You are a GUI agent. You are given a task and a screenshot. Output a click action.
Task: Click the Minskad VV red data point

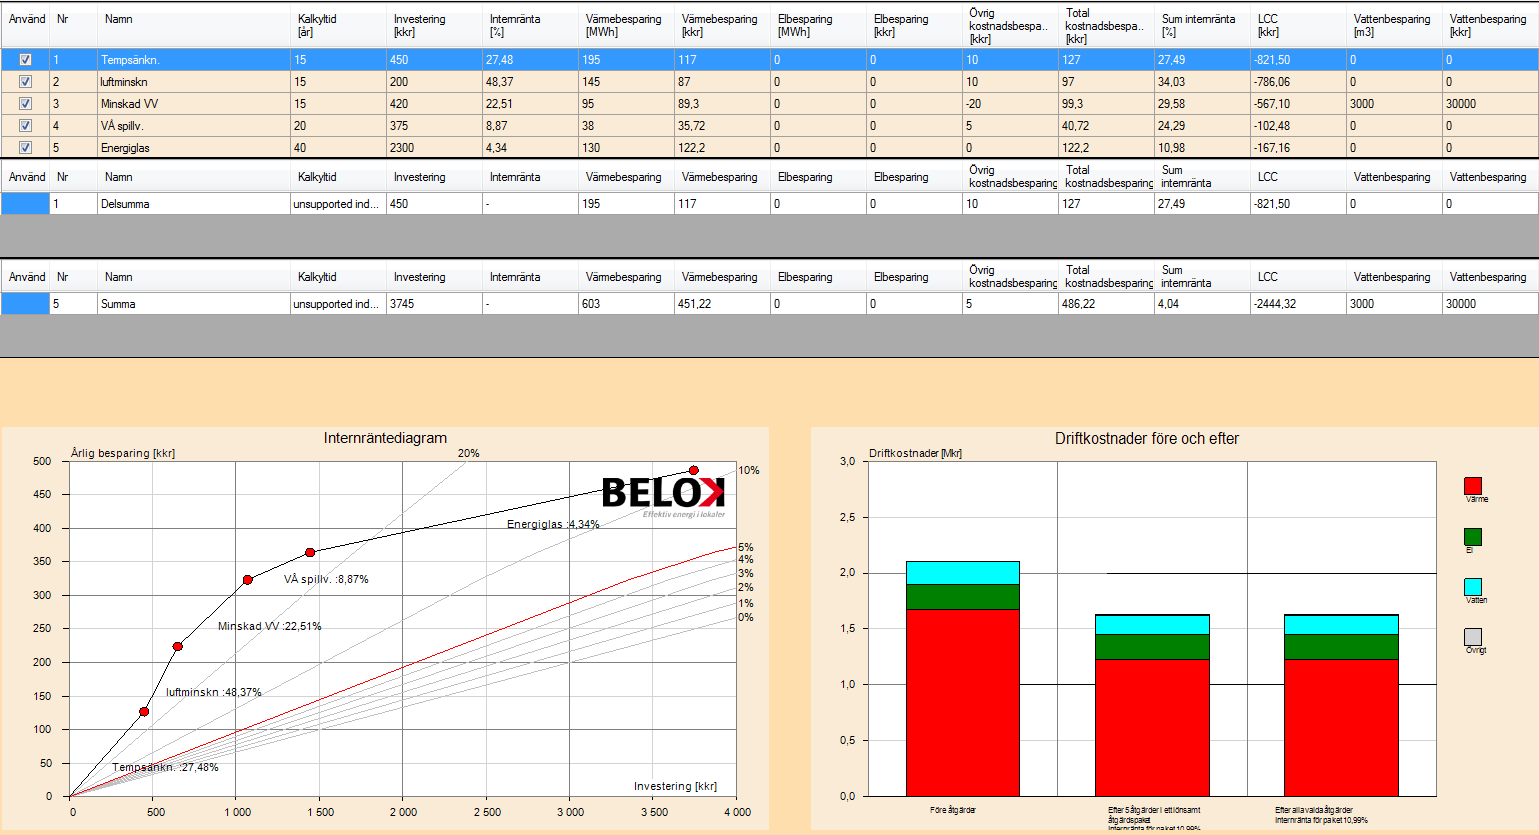tap(248, 580)
